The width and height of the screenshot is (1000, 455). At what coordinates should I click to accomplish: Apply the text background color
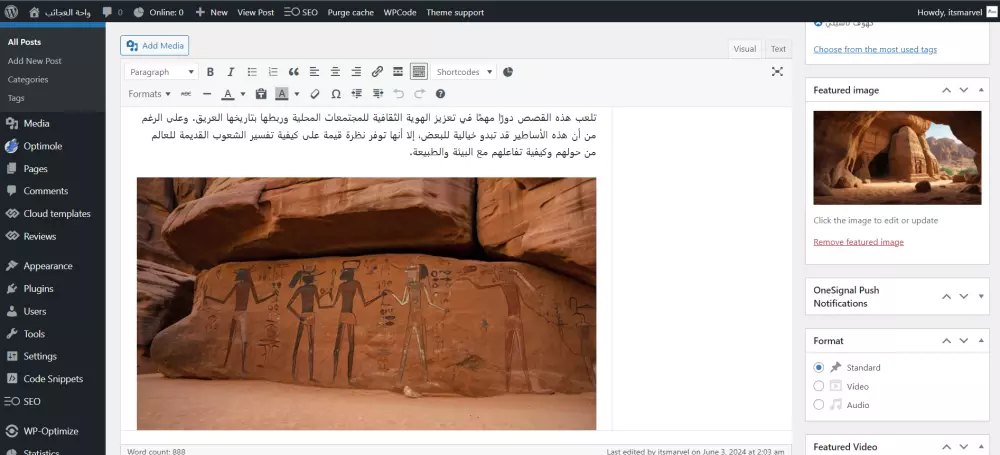point(282,94)
